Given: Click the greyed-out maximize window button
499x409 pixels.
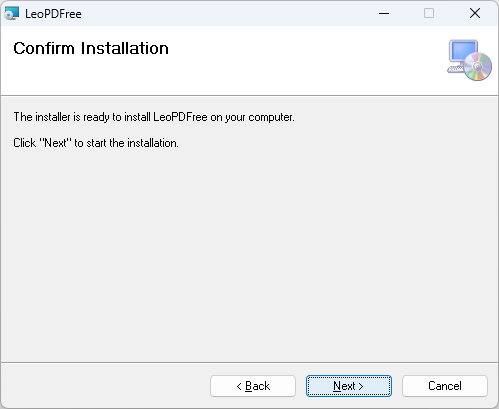Looking at the screenshot, I should coord(429,13).
